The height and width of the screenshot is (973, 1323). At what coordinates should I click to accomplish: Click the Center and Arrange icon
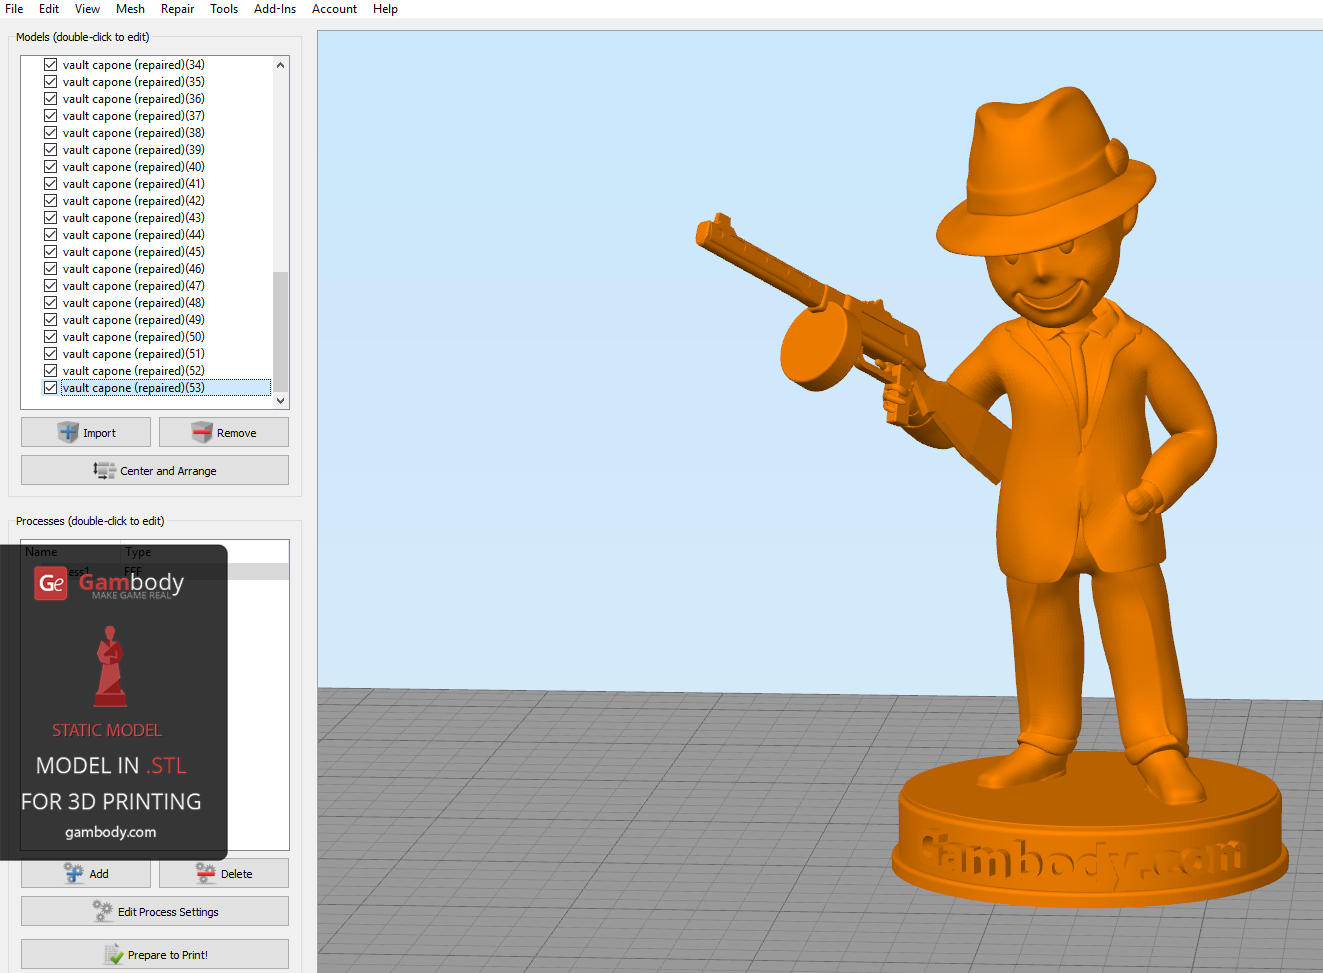104,470
